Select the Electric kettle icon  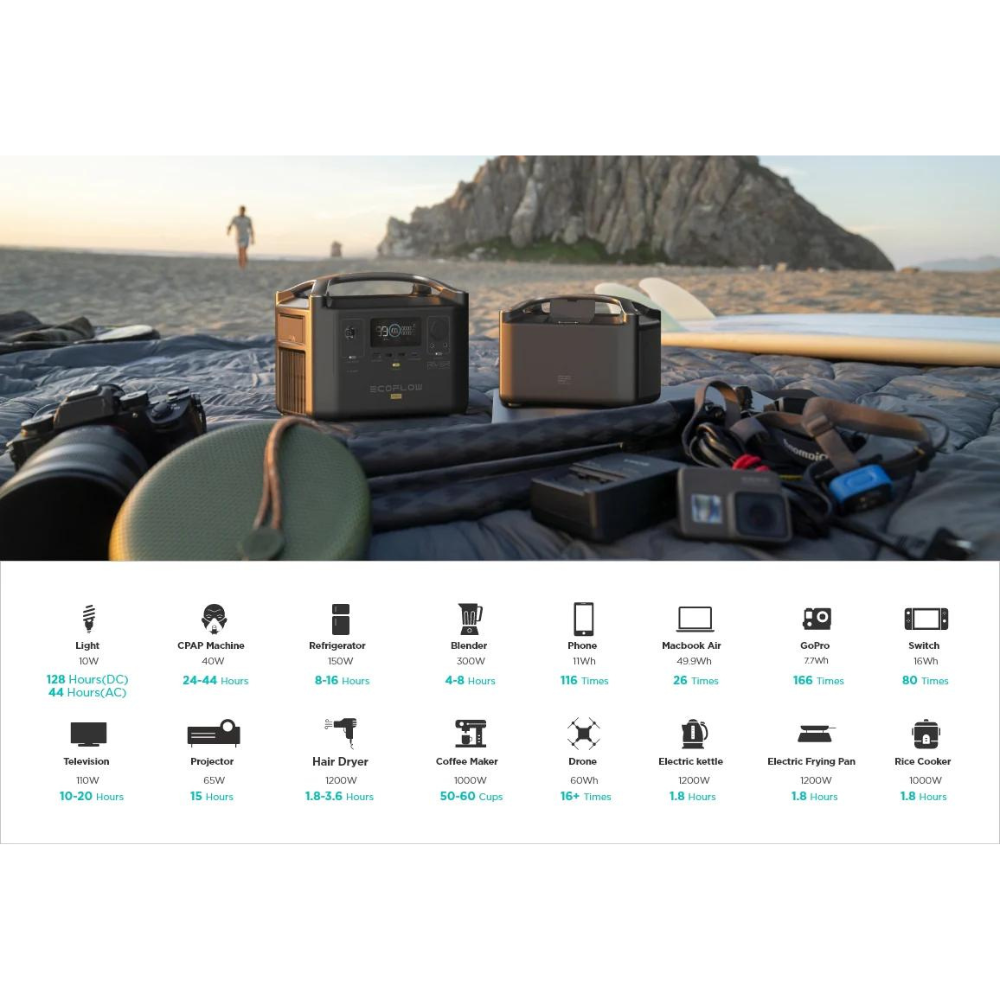tap(694, 734)
